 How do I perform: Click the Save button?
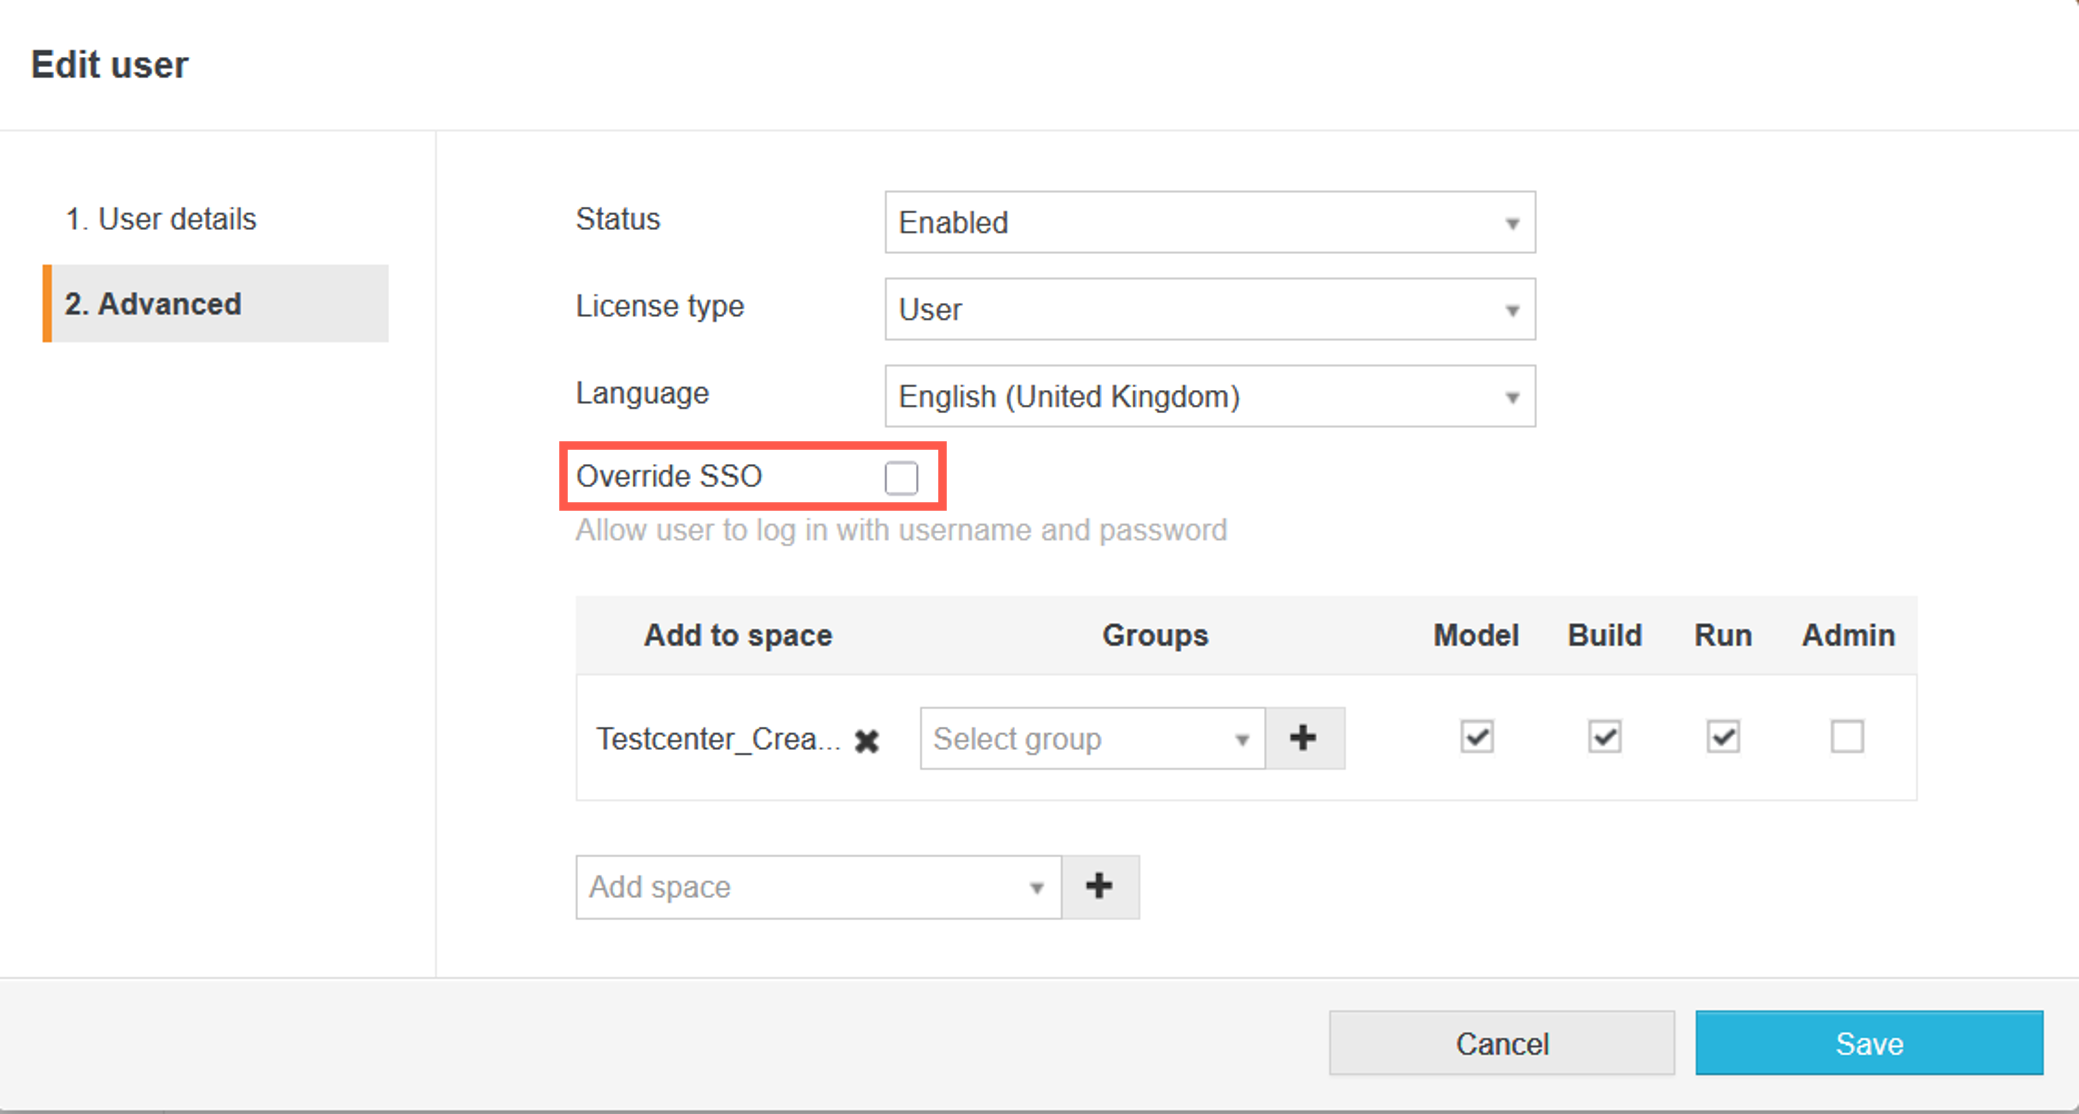coord(1868,1043)
